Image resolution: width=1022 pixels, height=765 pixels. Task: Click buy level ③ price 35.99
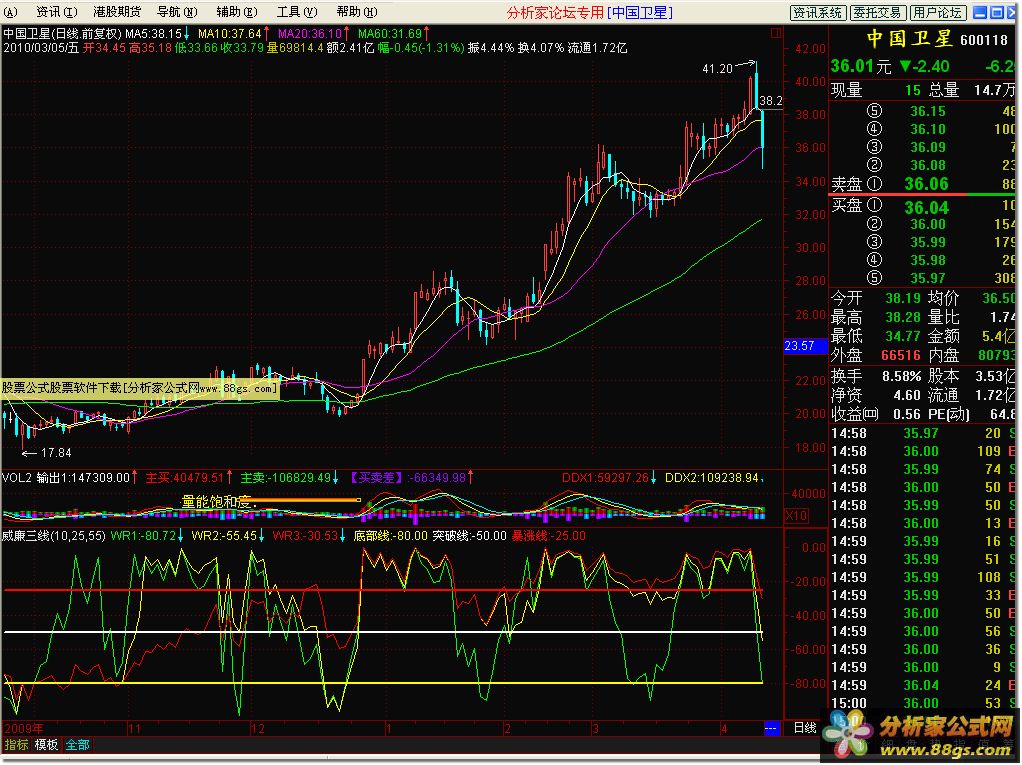[927, 242]
